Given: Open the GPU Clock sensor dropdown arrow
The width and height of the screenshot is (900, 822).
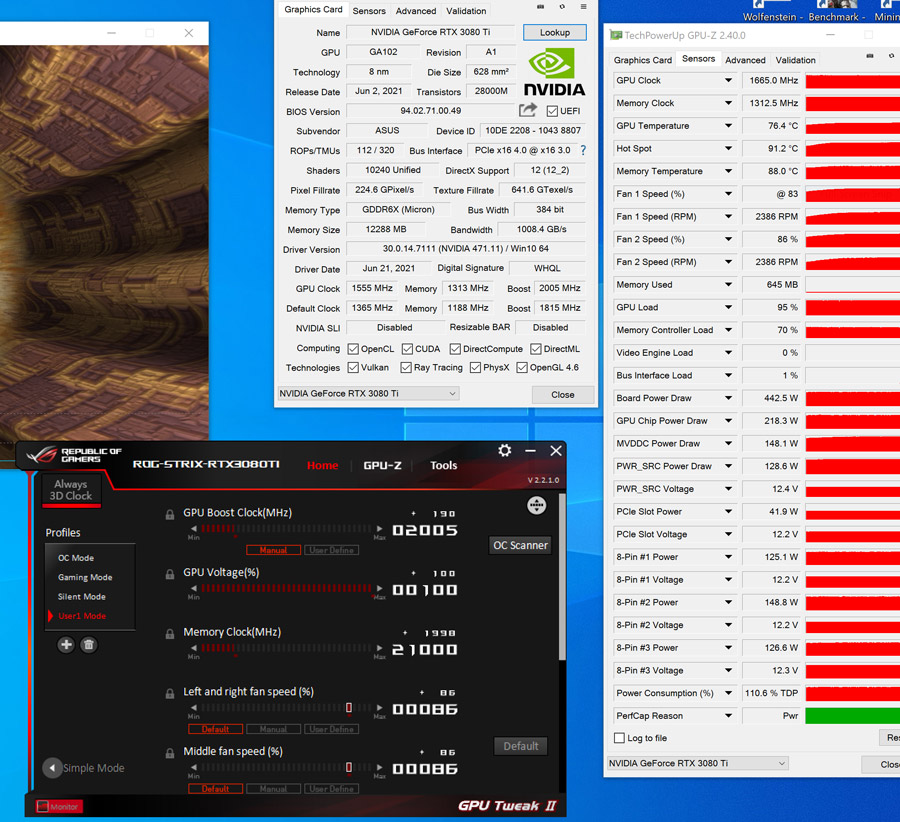Looking at the screenshot, I should click(728, 80).
